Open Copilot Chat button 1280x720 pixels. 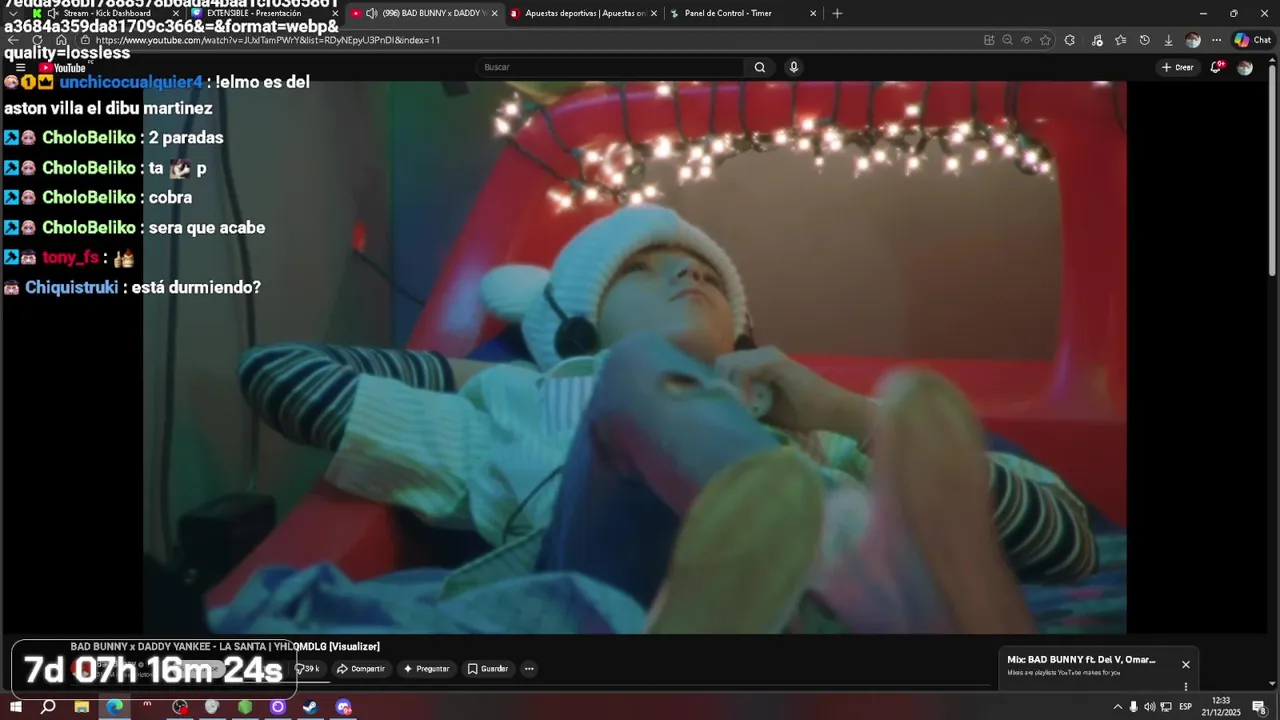[1252, 40]
